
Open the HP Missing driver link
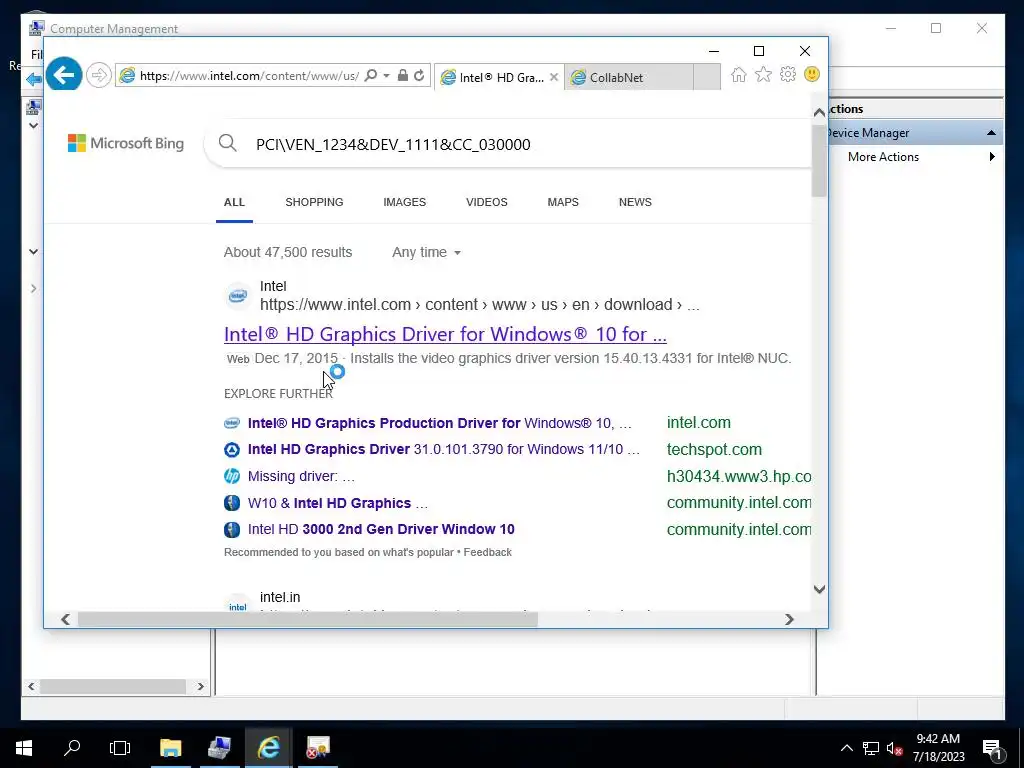[301, 477]
